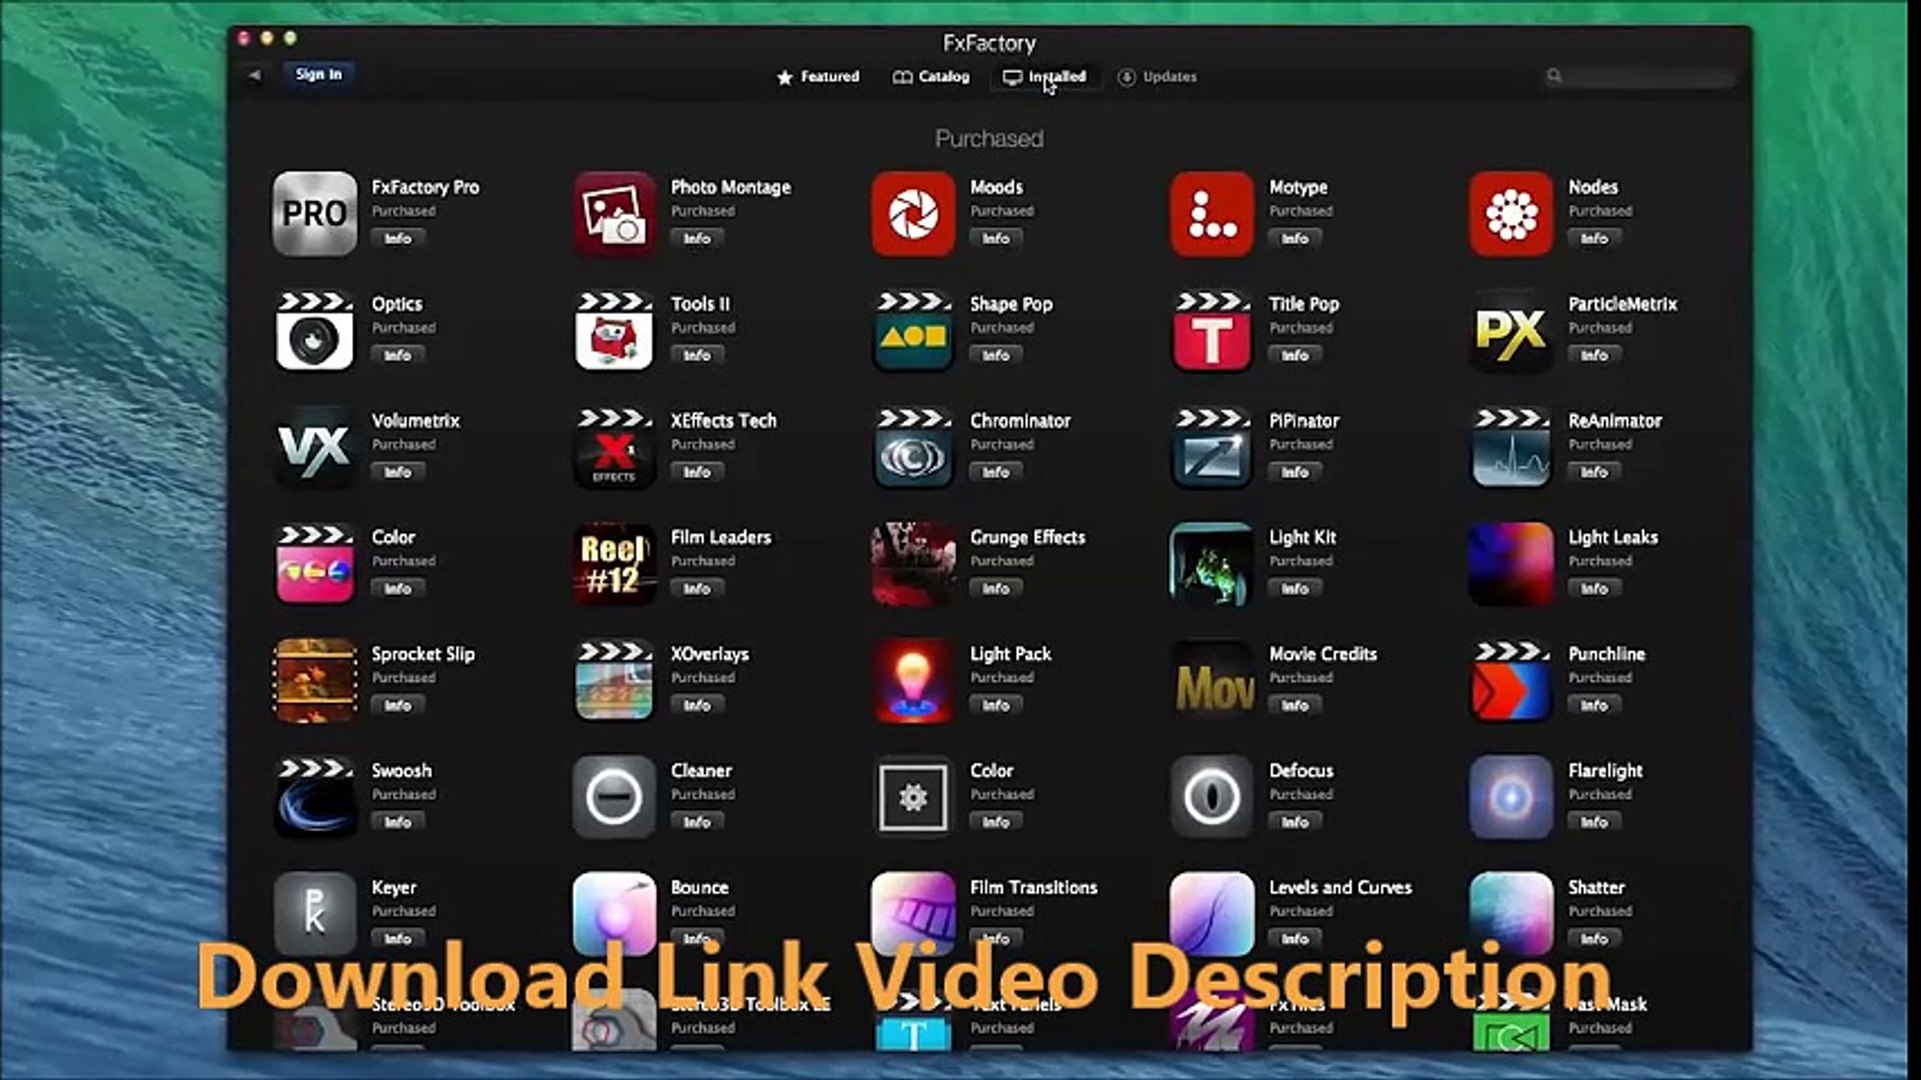Click the pink Color clapperboard icon
The width and height of the screenshot is (1921, 1080).
(x=314, y=564)
